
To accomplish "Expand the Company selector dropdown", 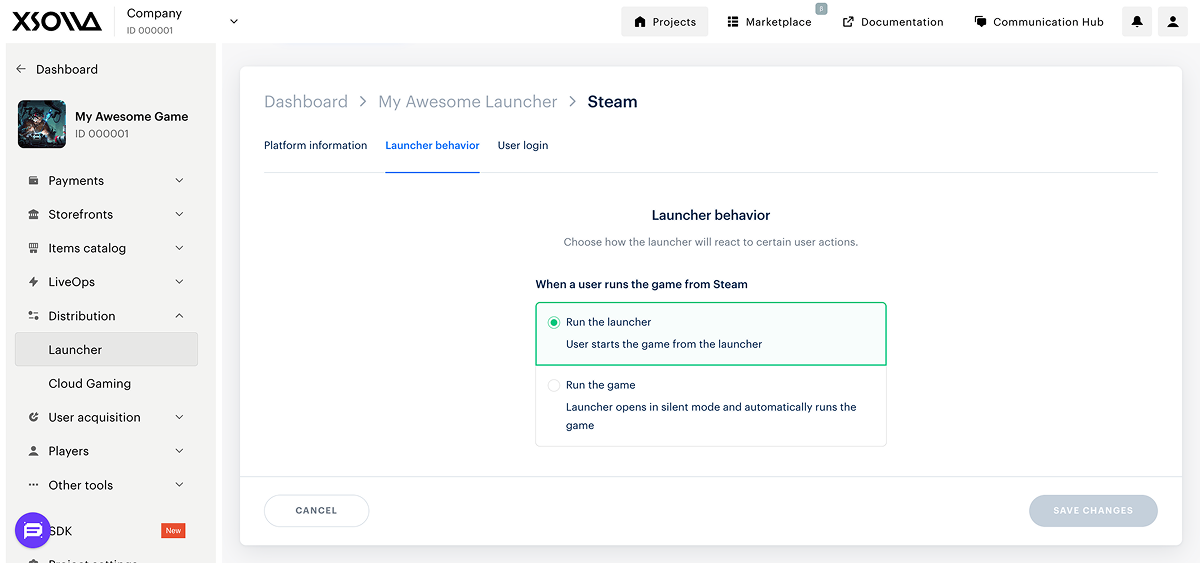I will pos(234,21).
